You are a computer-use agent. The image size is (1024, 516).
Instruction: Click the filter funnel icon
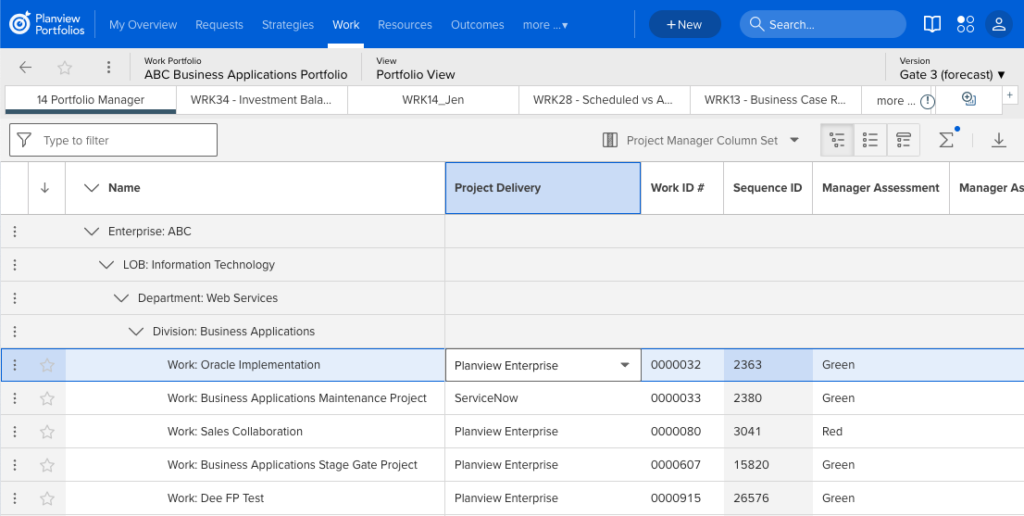coord(24,140)
